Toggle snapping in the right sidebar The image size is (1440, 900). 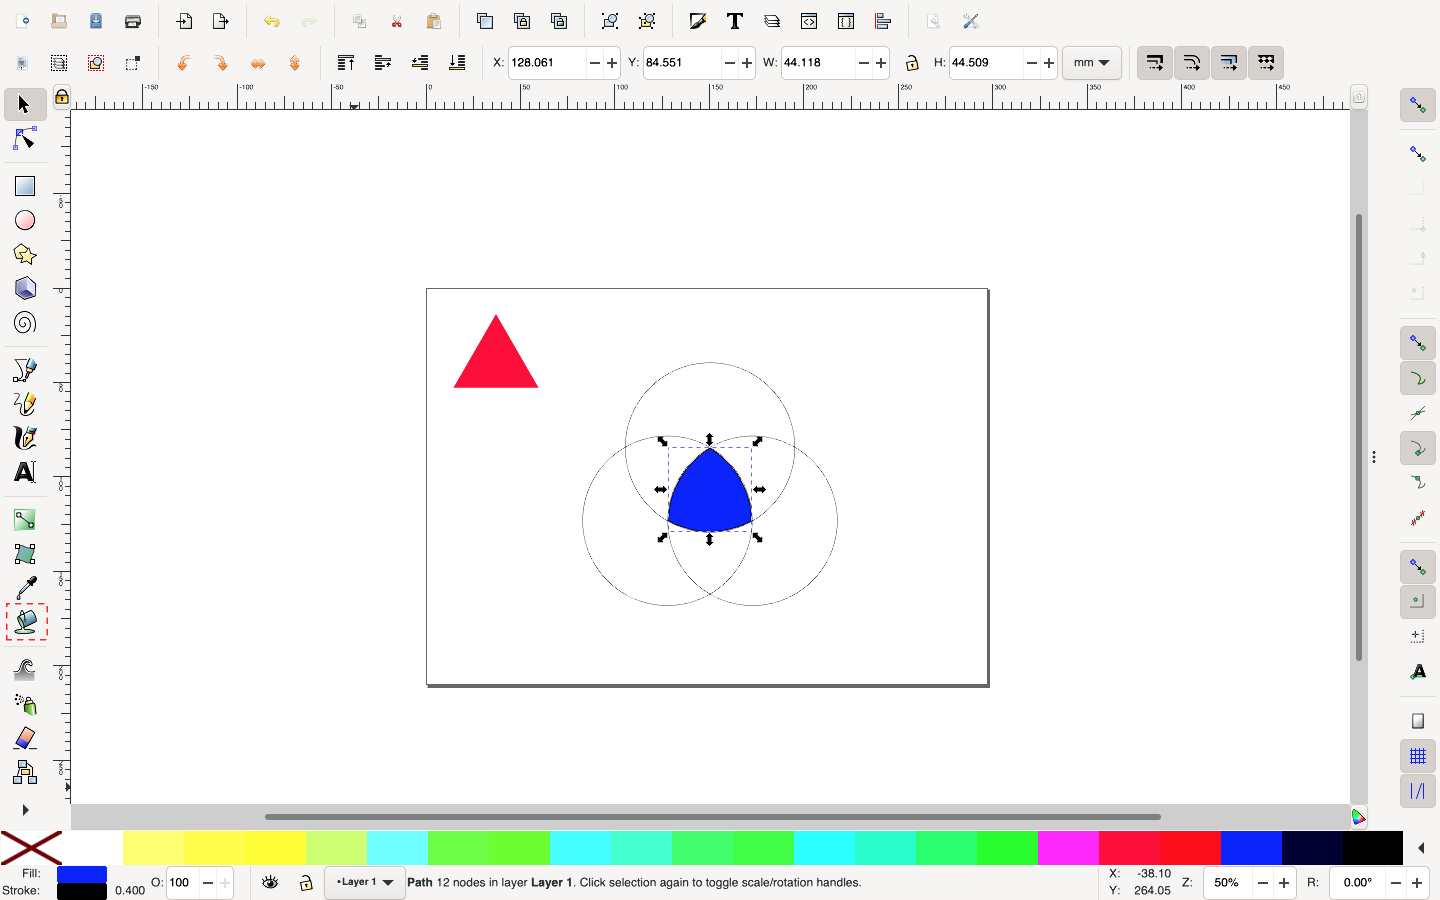(1417, 105)
